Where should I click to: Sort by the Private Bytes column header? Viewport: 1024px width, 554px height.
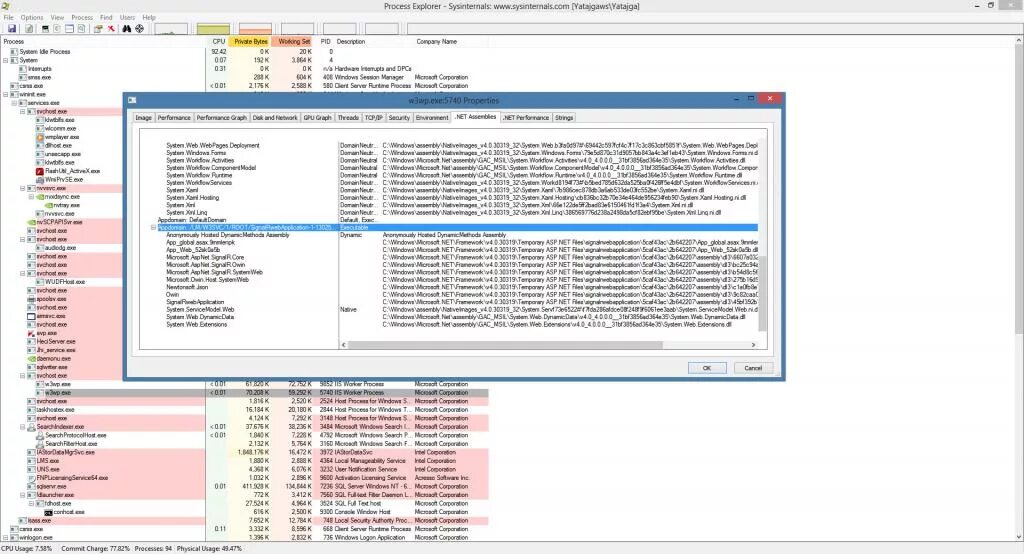point(251,41)
